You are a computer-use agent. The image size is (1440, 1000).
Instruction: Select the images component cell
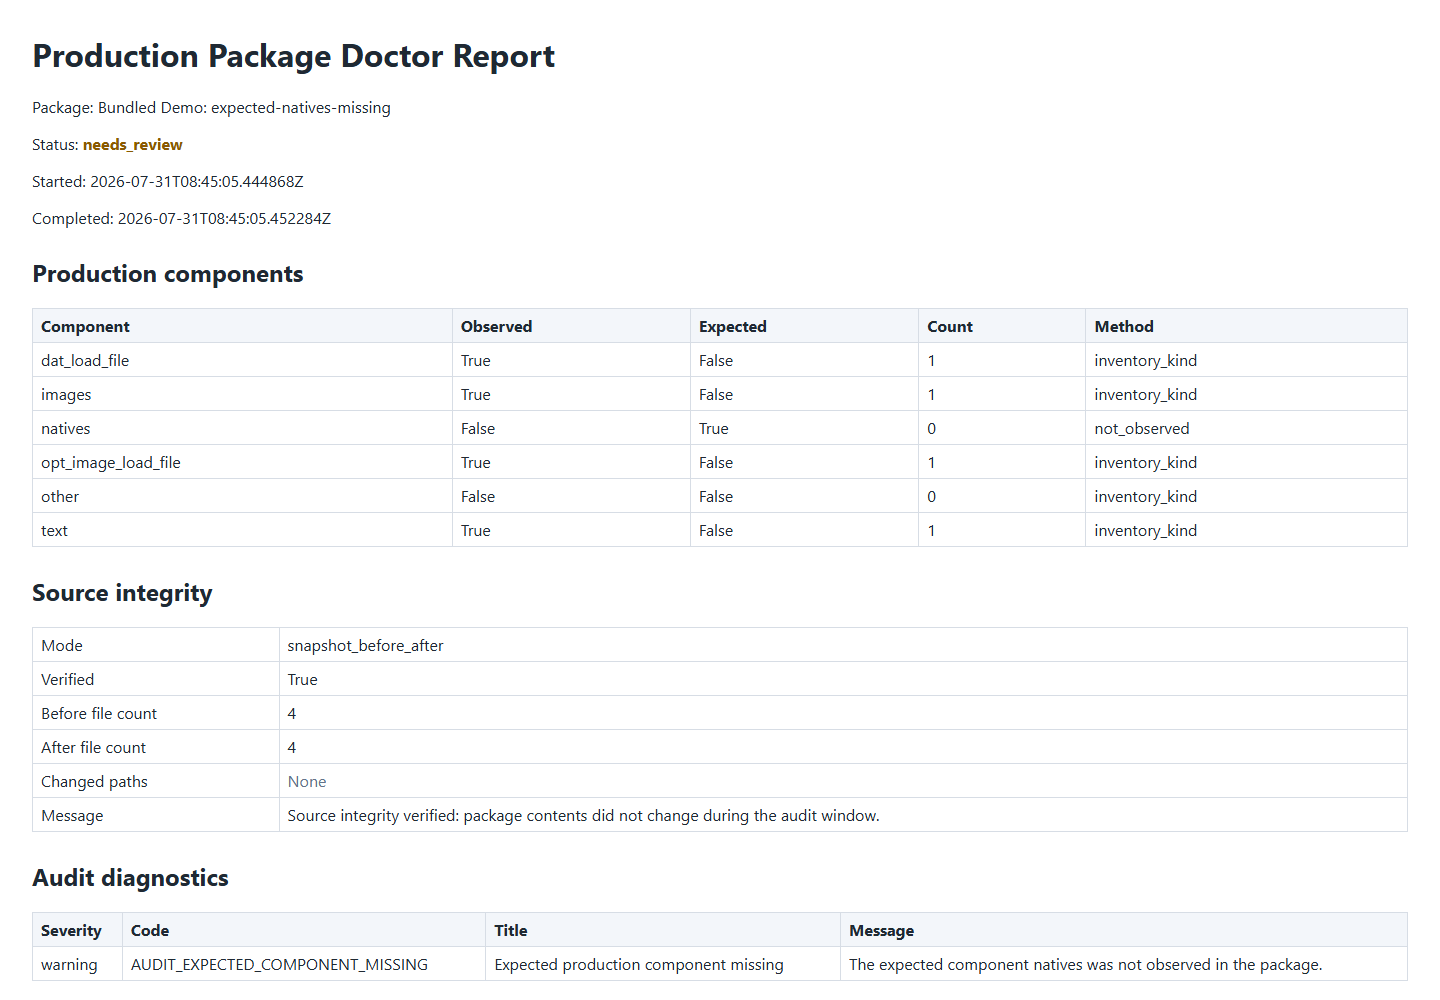242,394
